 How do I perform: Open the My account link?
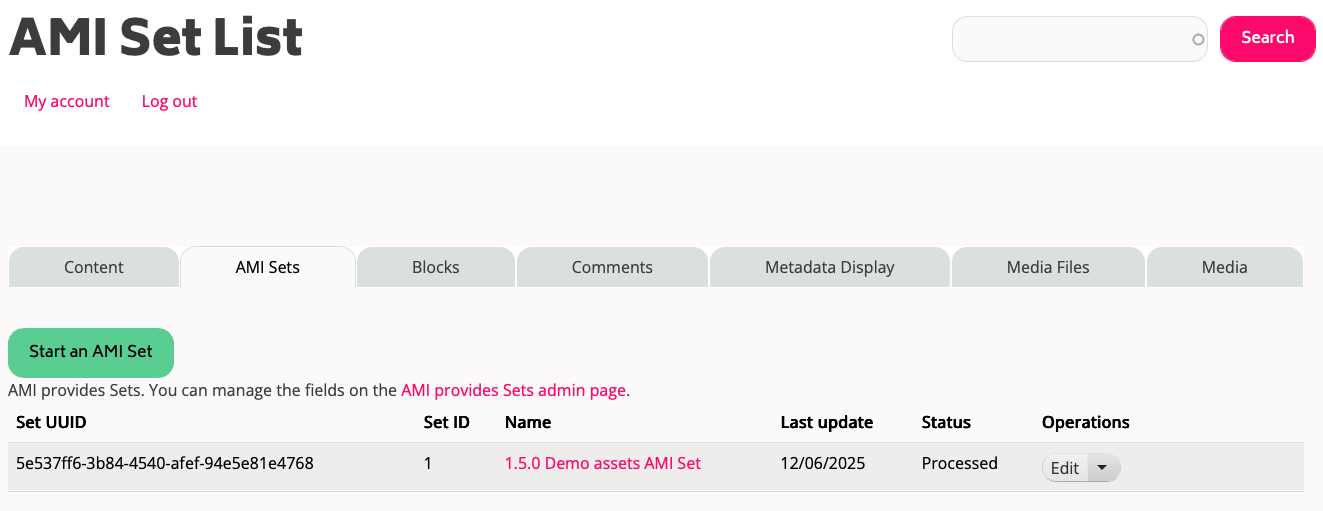click(x=67, y=101)
